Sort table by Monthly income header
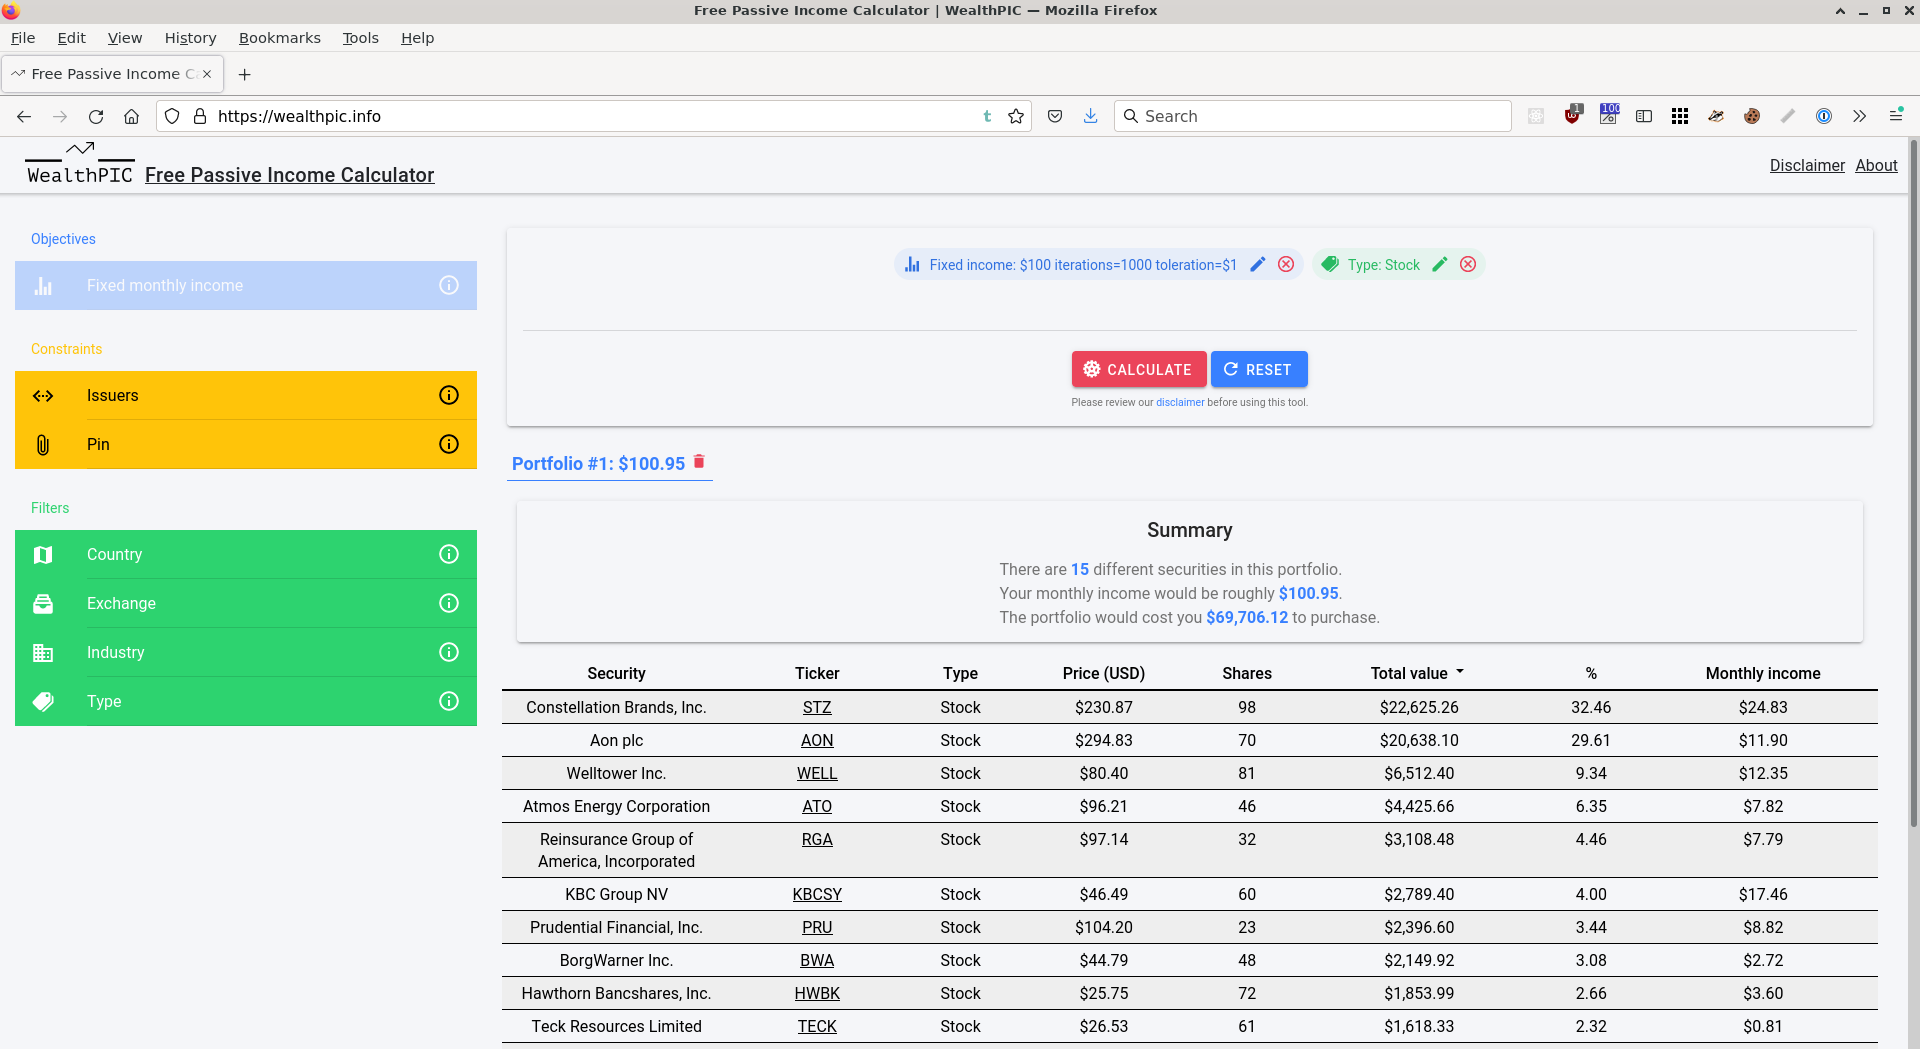The width and height of the screenshot is (1920, 1049). pos(1762,673)
